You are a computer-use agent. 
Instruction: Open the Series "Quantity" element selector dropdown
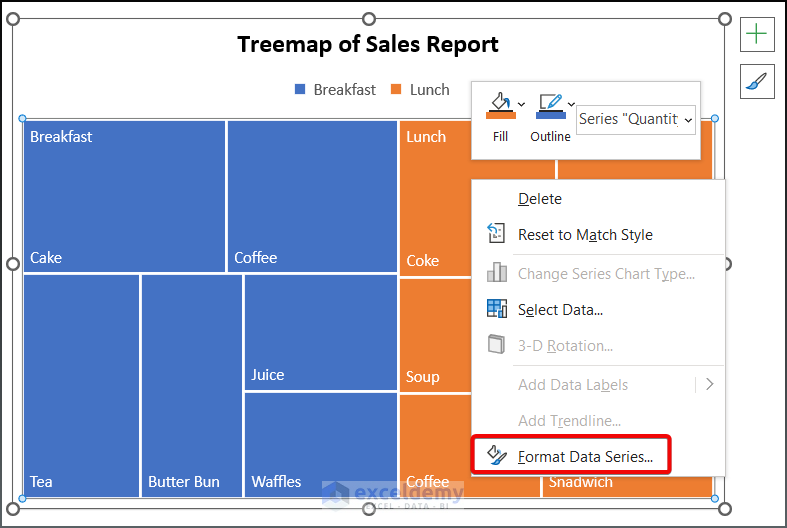click(x=636, y=119)
